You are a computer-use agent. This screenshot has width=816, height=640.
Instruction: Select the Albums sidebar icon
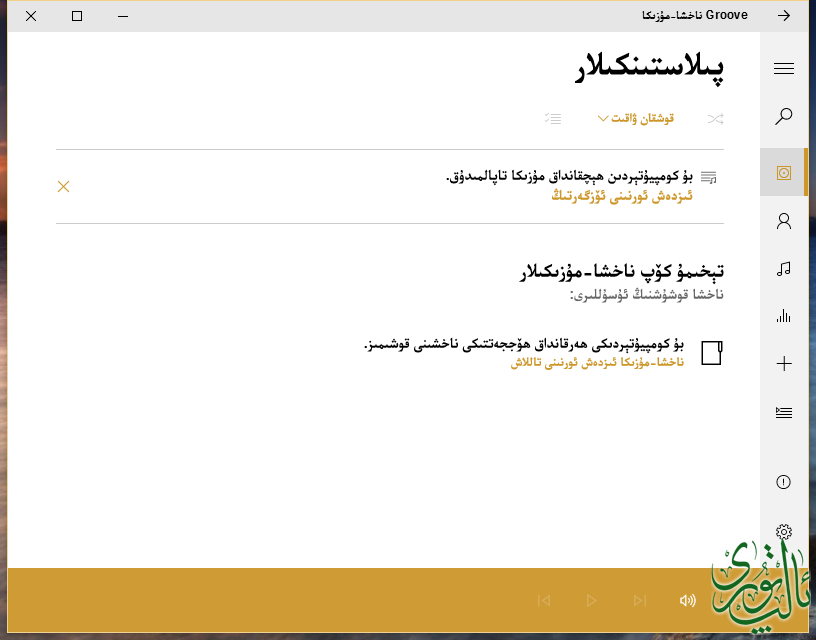click(783, 173)
